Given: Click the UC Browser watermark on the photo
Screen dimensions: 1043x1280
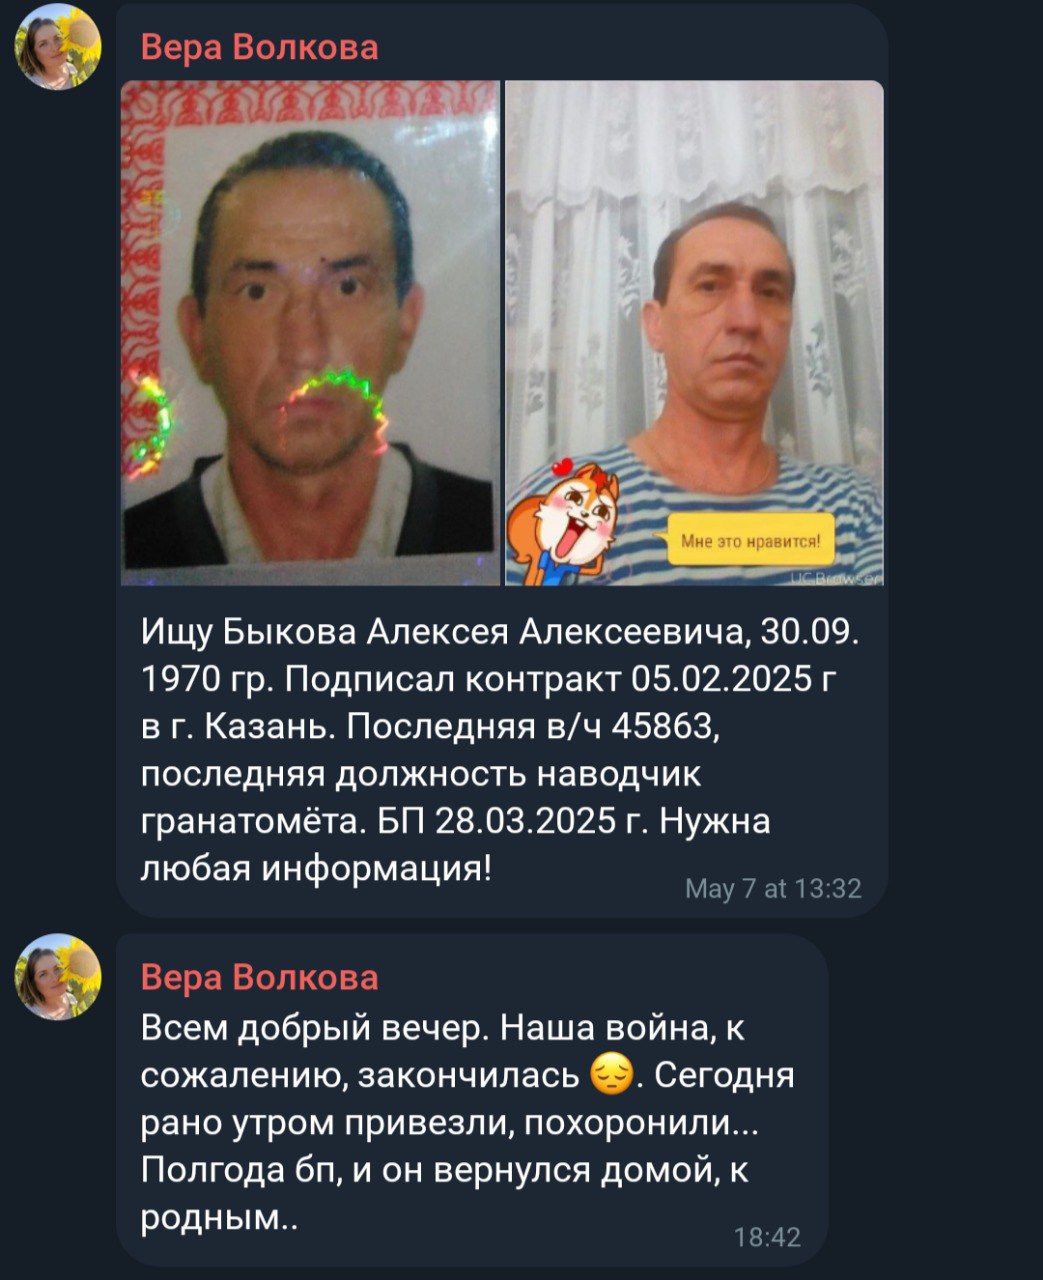Looking at the screenshot, I should pos(837,578).
